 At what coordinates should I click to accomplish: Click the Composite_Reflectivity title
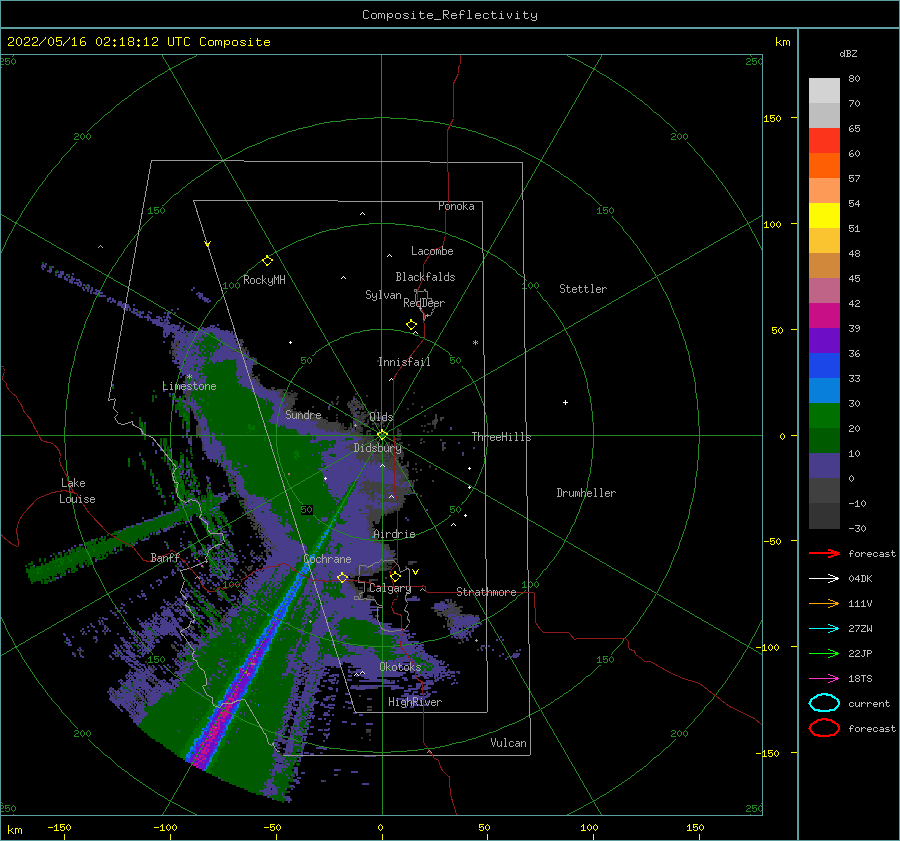(x=450, y=15)
